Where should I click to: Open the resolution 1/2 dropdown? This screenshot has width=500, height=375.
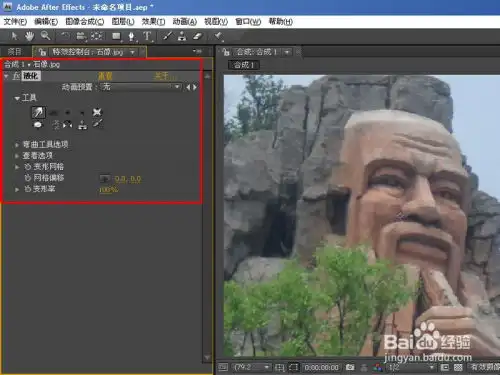point(411,367)
